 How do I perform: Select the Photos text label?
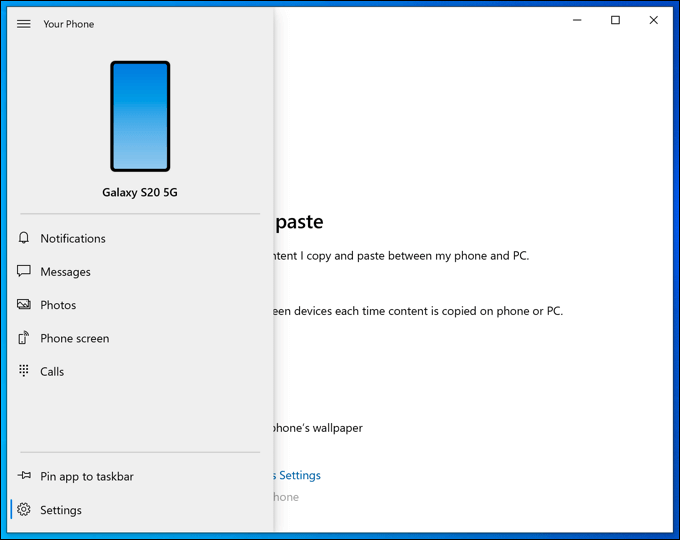(x=58, y=305)
